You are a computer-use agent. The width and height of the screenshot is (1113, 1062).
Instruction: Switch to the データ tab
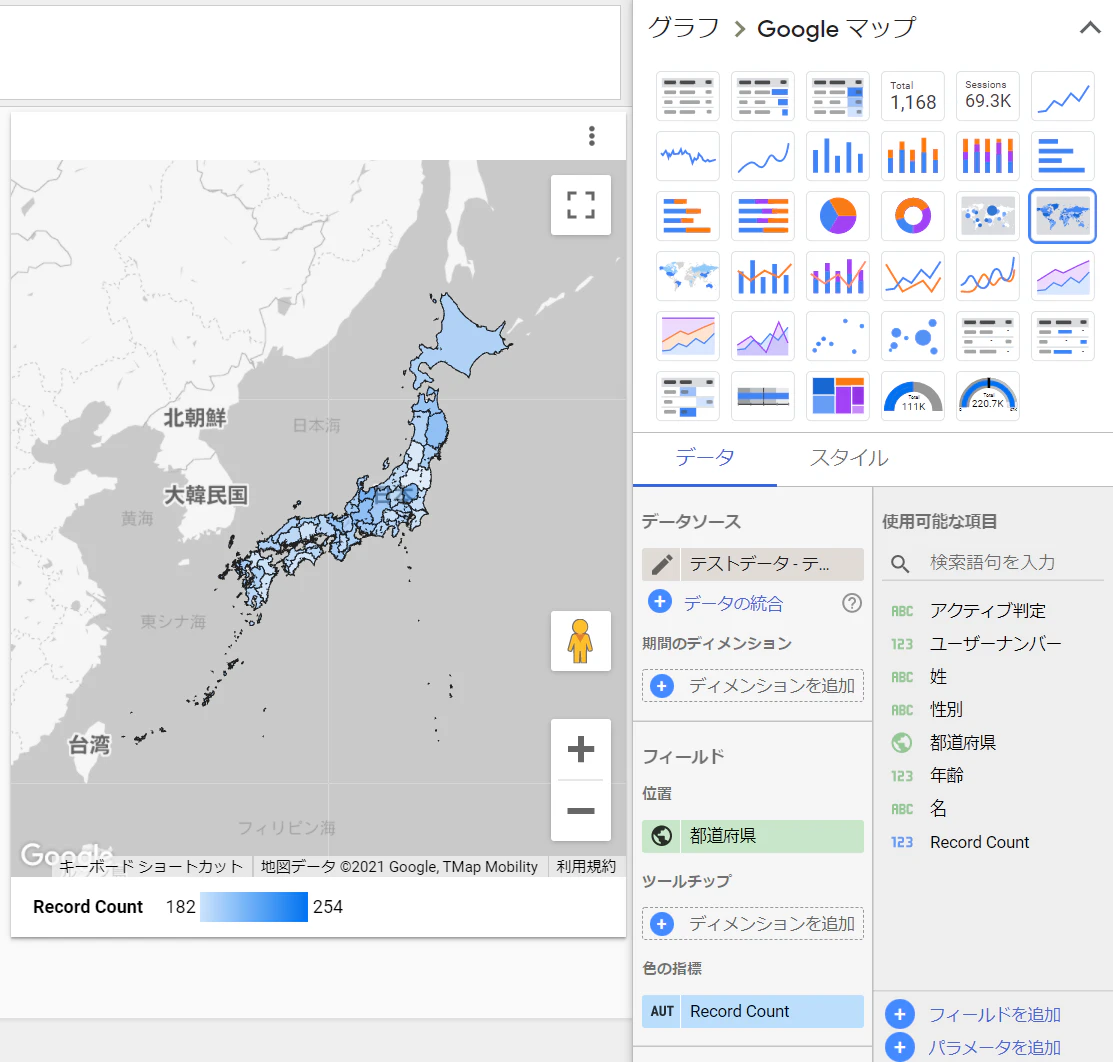(x=705, y=458)
